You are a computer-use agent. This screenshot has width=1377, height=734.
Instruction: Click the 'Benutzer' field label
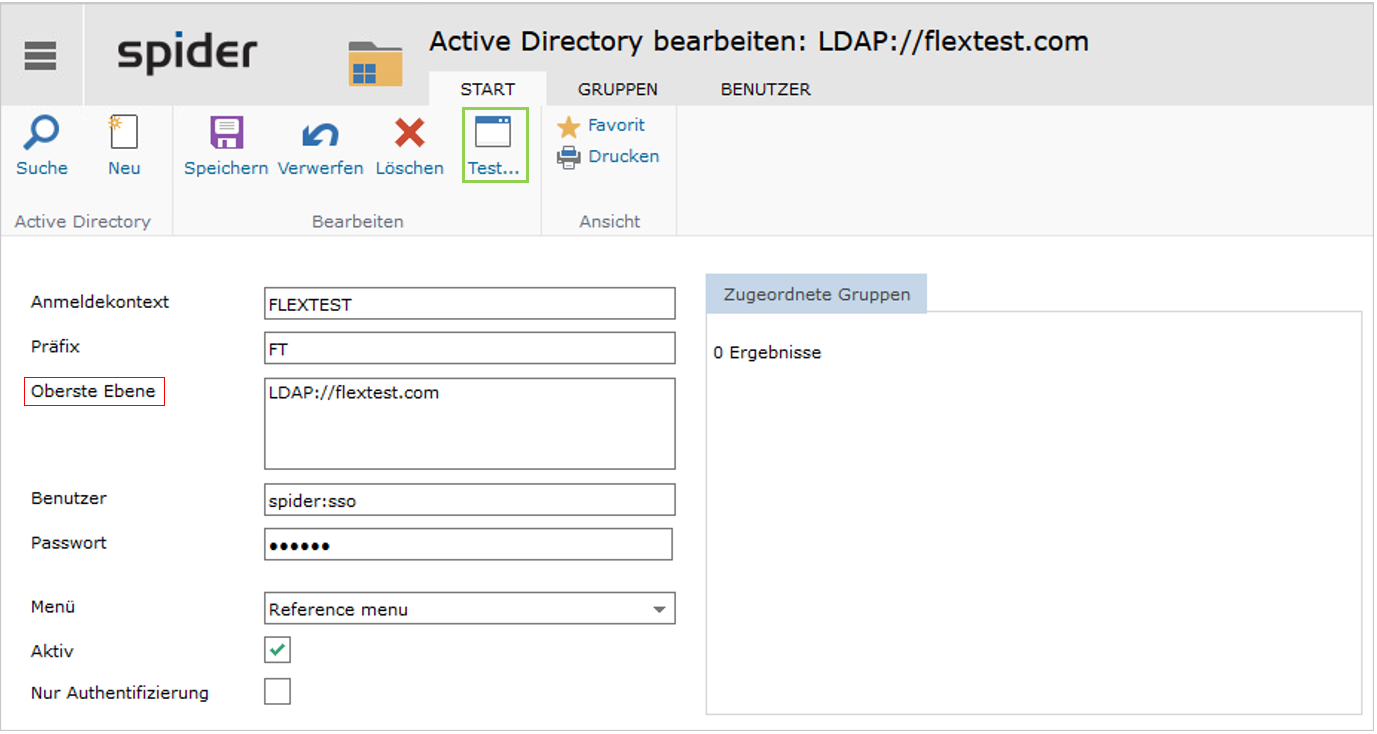69,498
